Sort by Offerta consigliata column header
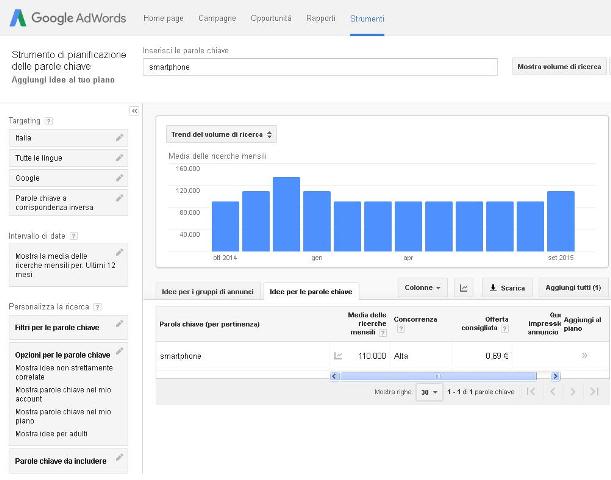The height and width of the screenshot is (480, 611). (x=485, y=324)
